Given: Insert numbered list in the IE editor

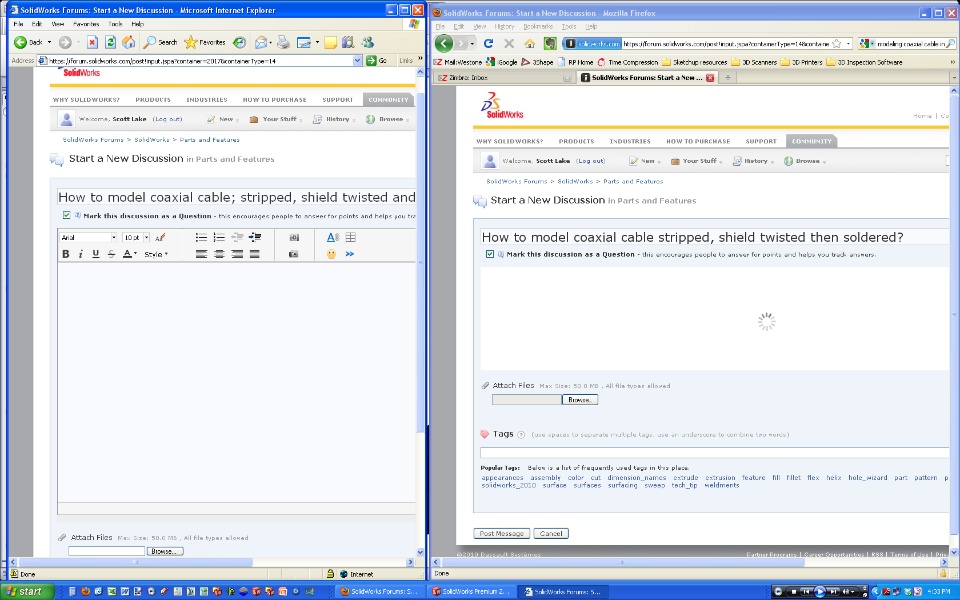Looking at the screenshot, I should coord(219,238).
